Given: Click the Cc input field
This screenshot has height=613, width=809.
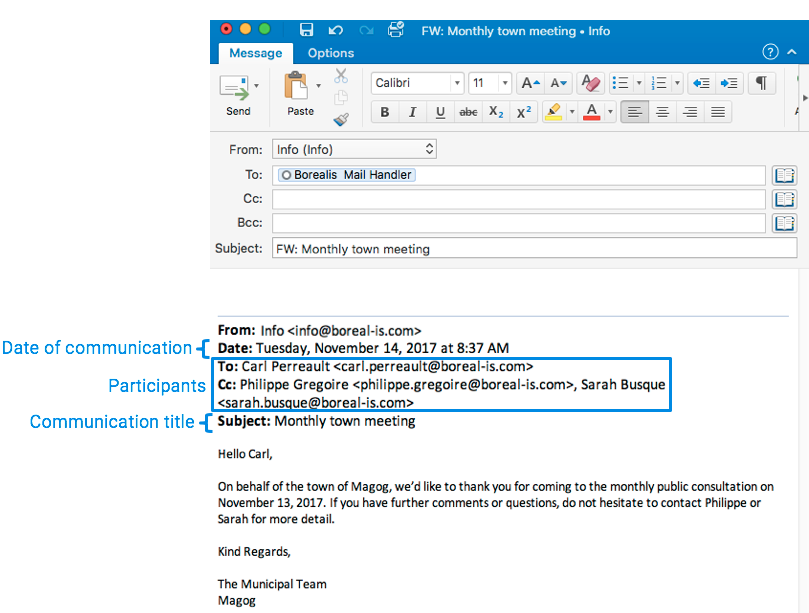Looking at the screenshot, I should pyautogui.click(x=519, y=199).
